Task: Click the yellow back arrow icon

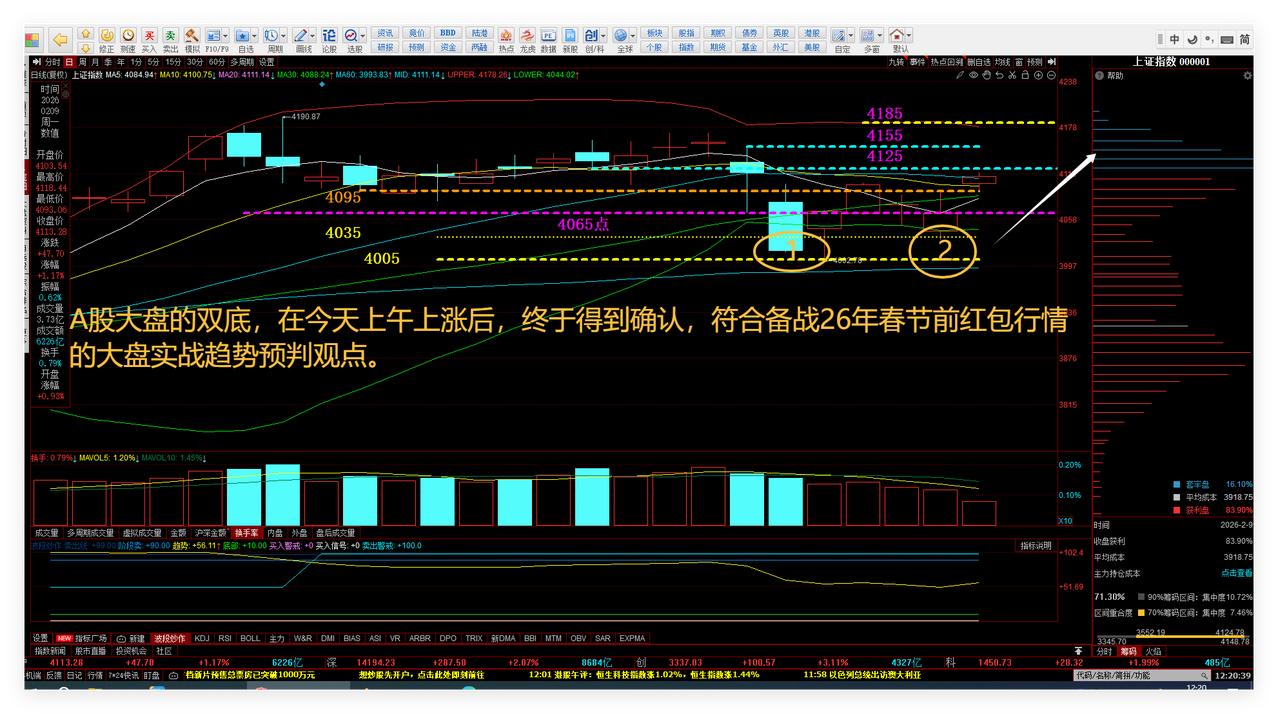Action: (60, 40)
